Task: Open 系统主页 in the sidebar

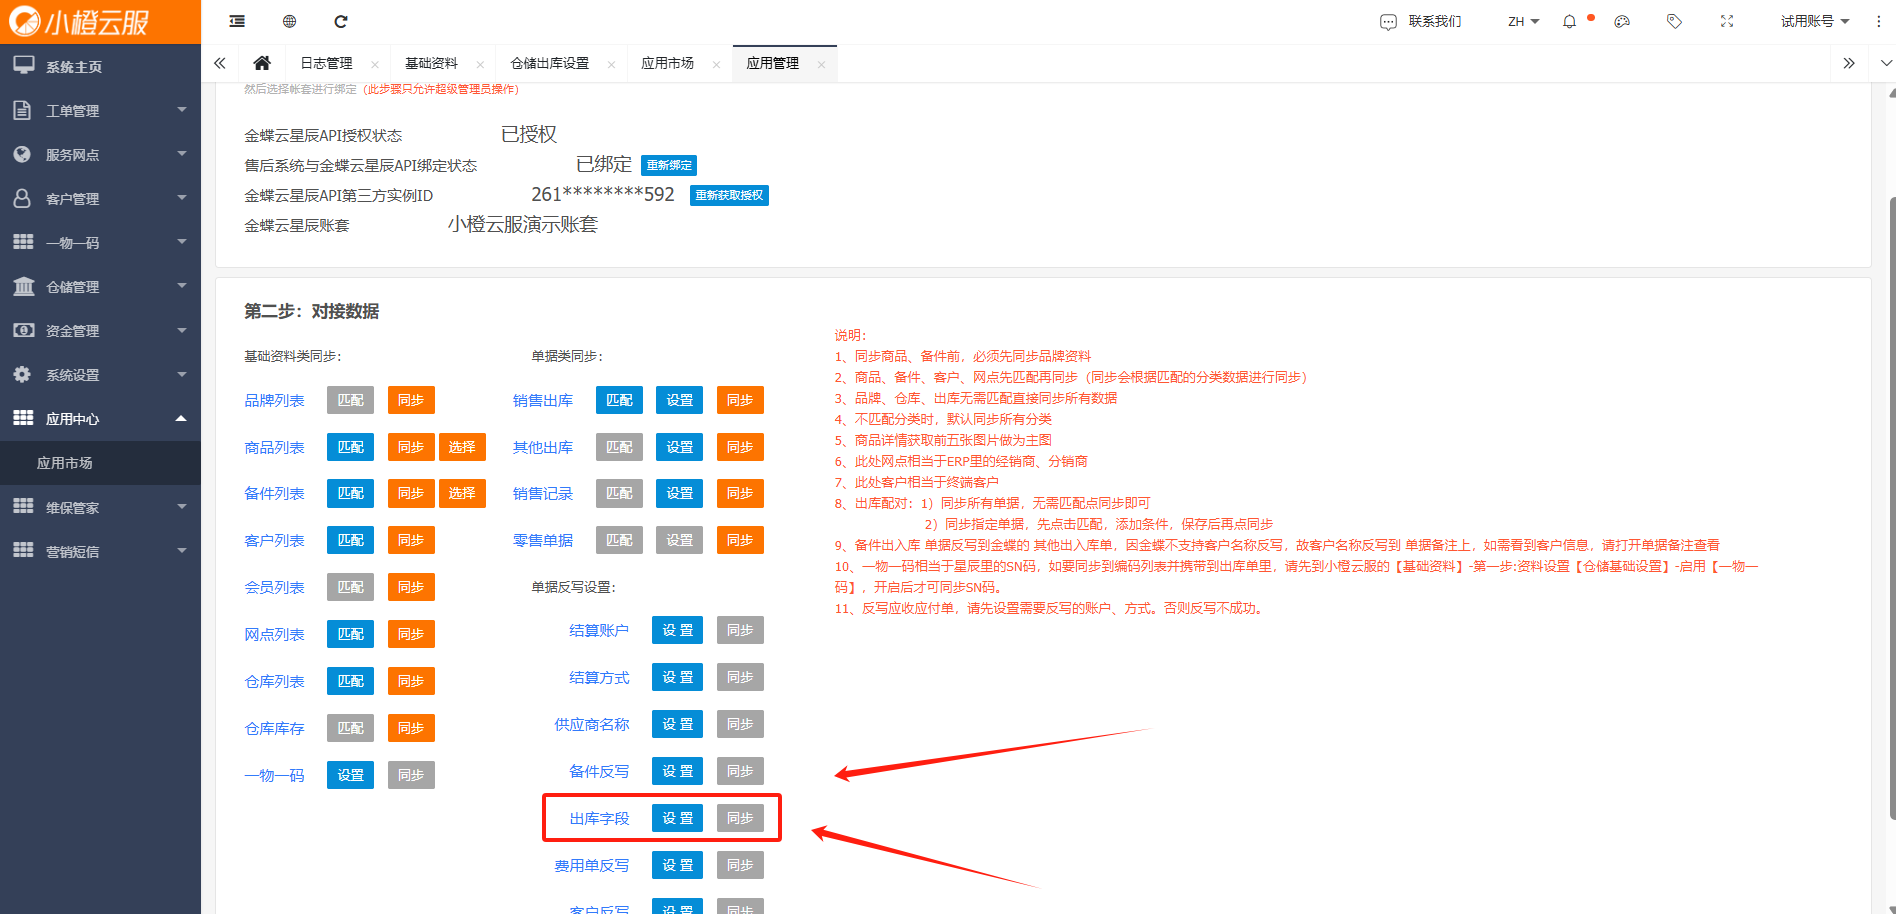Action: click(100, 66)
